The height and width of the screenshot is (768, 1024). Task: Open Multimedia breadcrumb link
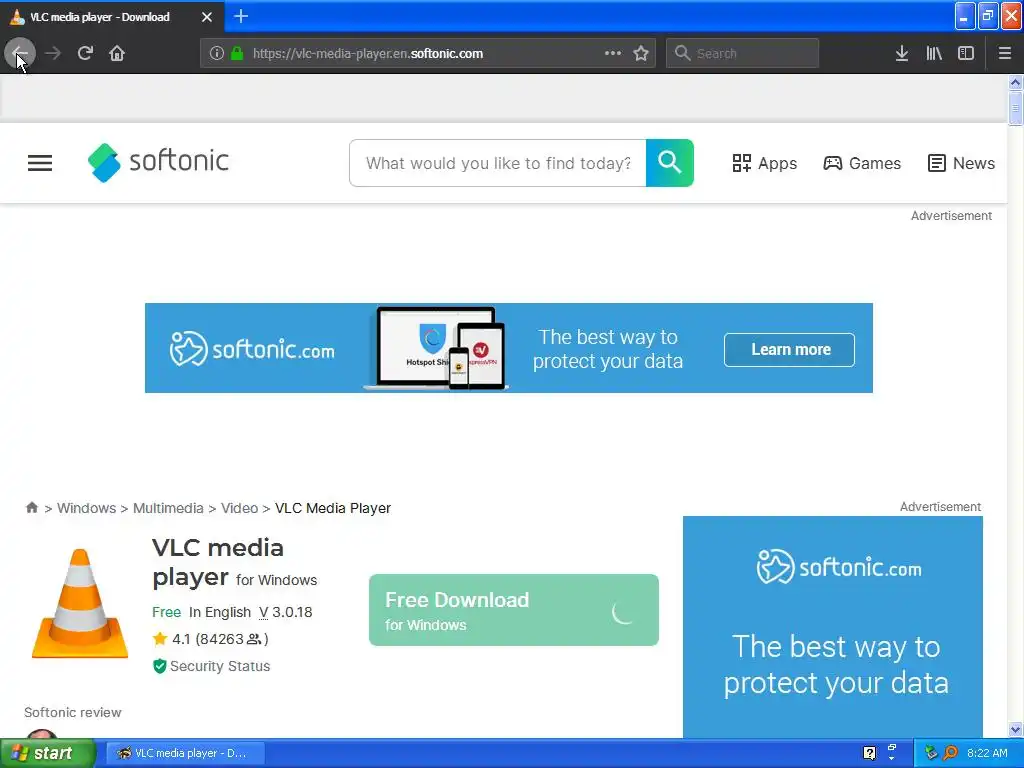168,508
